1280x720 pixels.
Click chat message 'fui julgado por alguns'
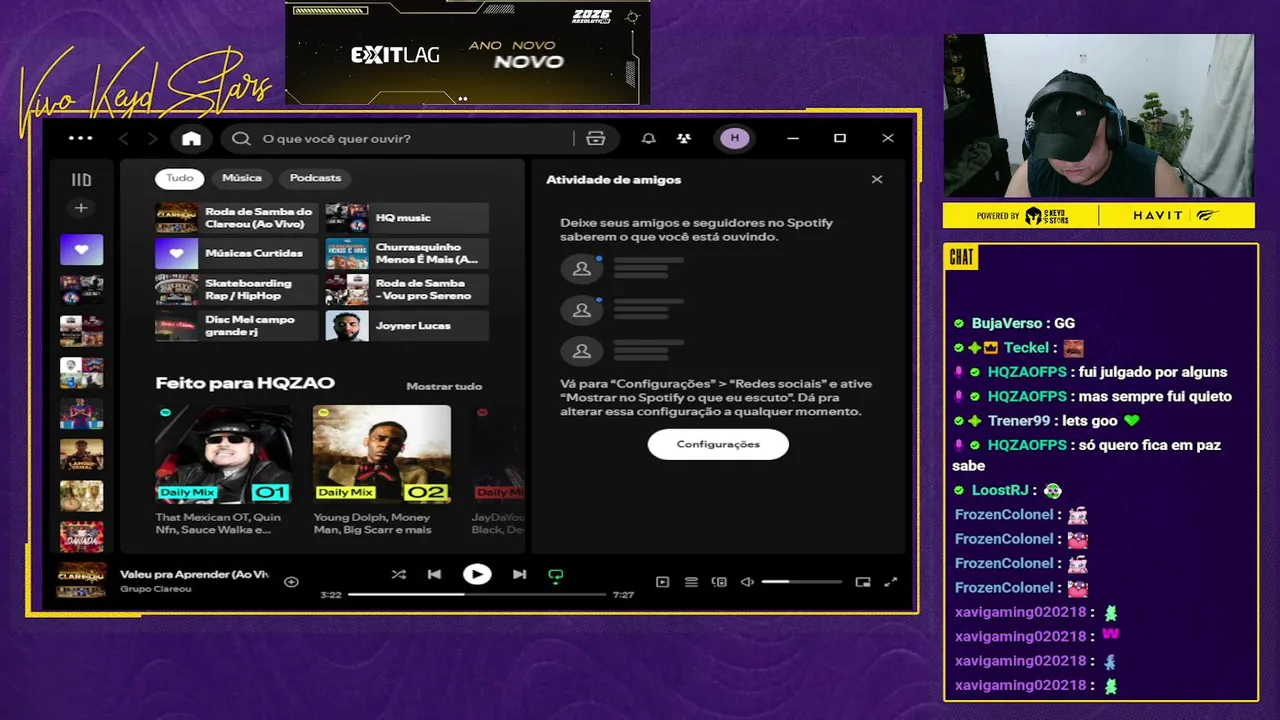(x=1153, y=372)
